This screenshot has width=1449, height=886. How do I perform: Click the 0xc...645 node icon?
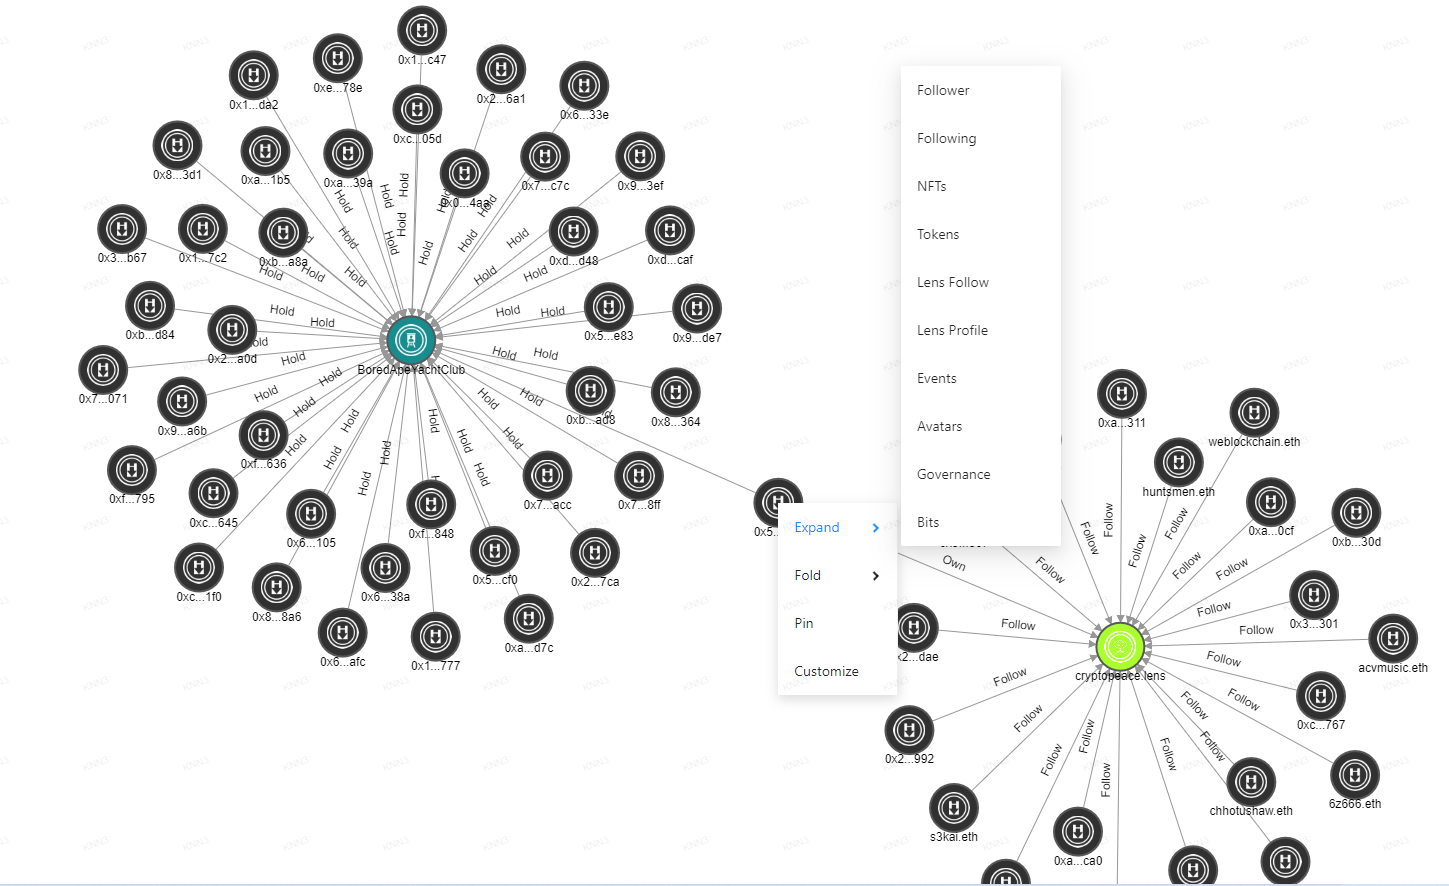(x=213, y=493)
